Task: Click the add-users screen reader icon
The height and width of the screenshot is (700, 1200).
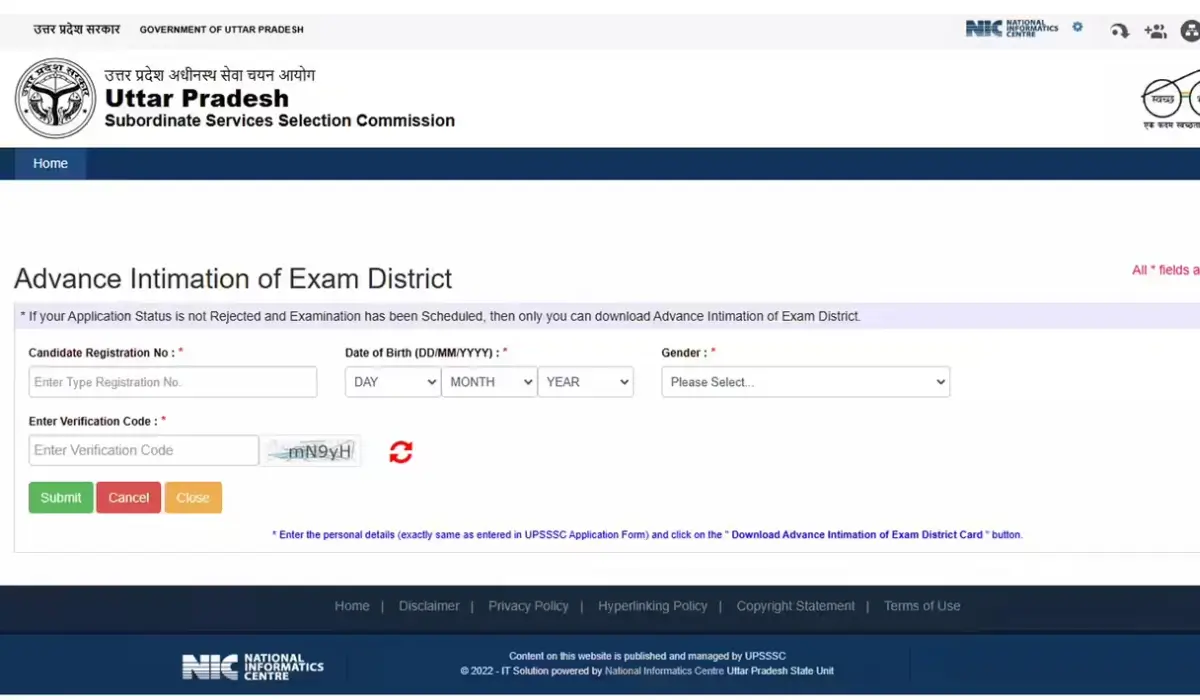Action: [1155, 31]
